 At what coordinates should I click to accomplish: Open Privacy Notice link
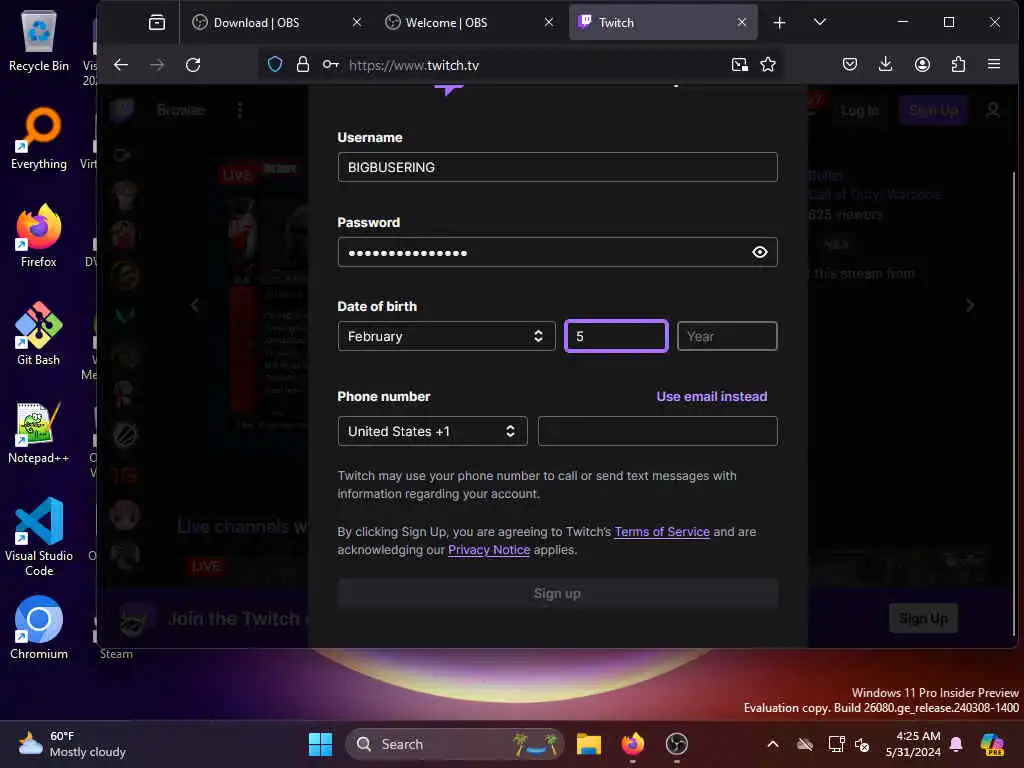488,550
